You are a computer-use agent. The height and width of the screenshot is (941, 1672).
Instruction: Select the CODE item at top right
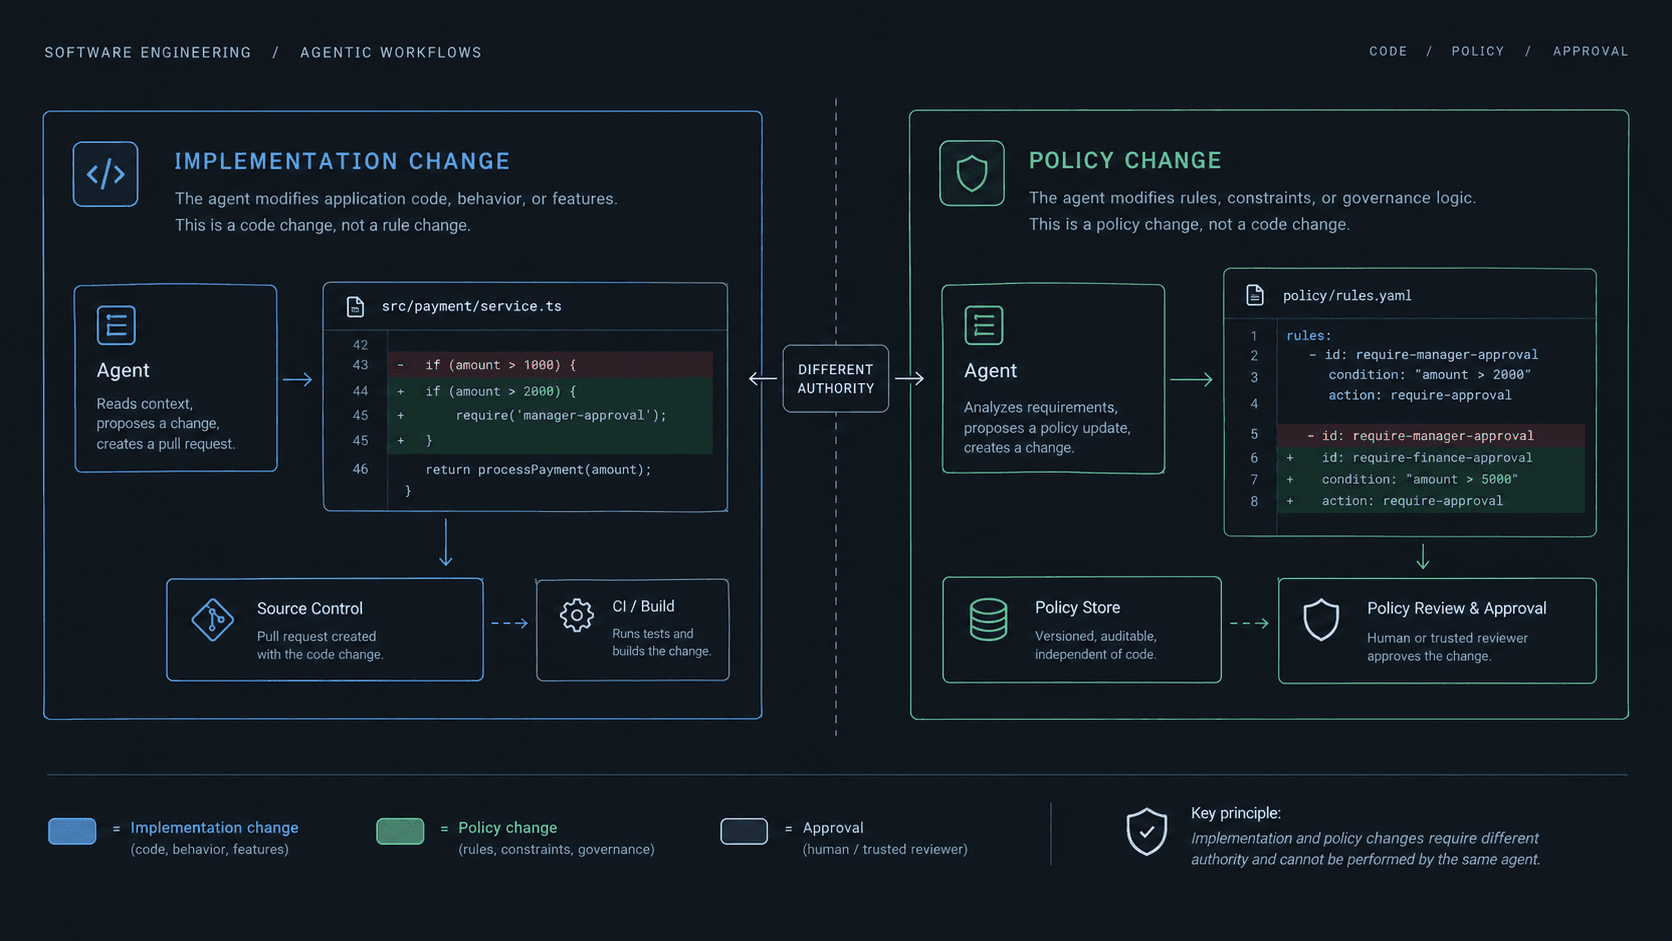(1388, 51)
